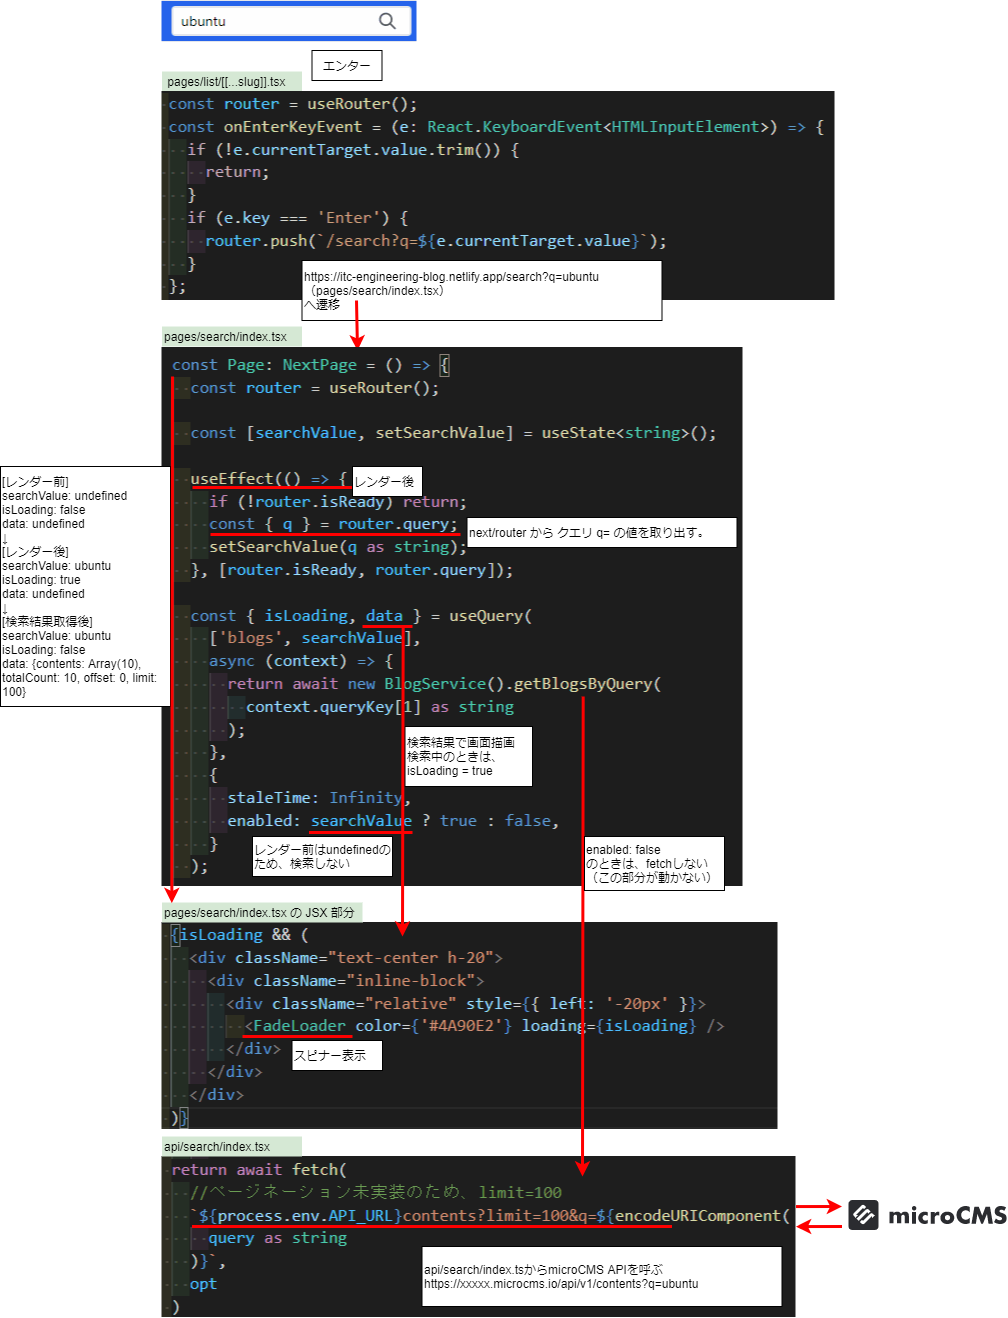Click the 'const onEnterKeyEvent' code line
Viewport: 1008px width, 1318px height.
(x=496, y=127)
